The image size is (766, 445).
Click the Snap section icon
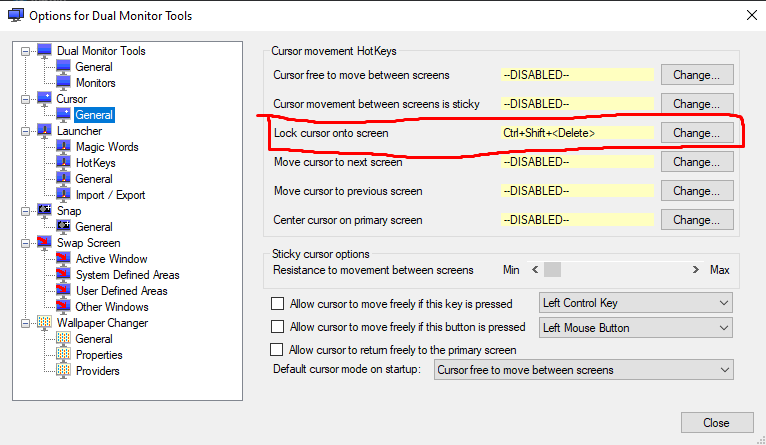(x=43, y=211)
